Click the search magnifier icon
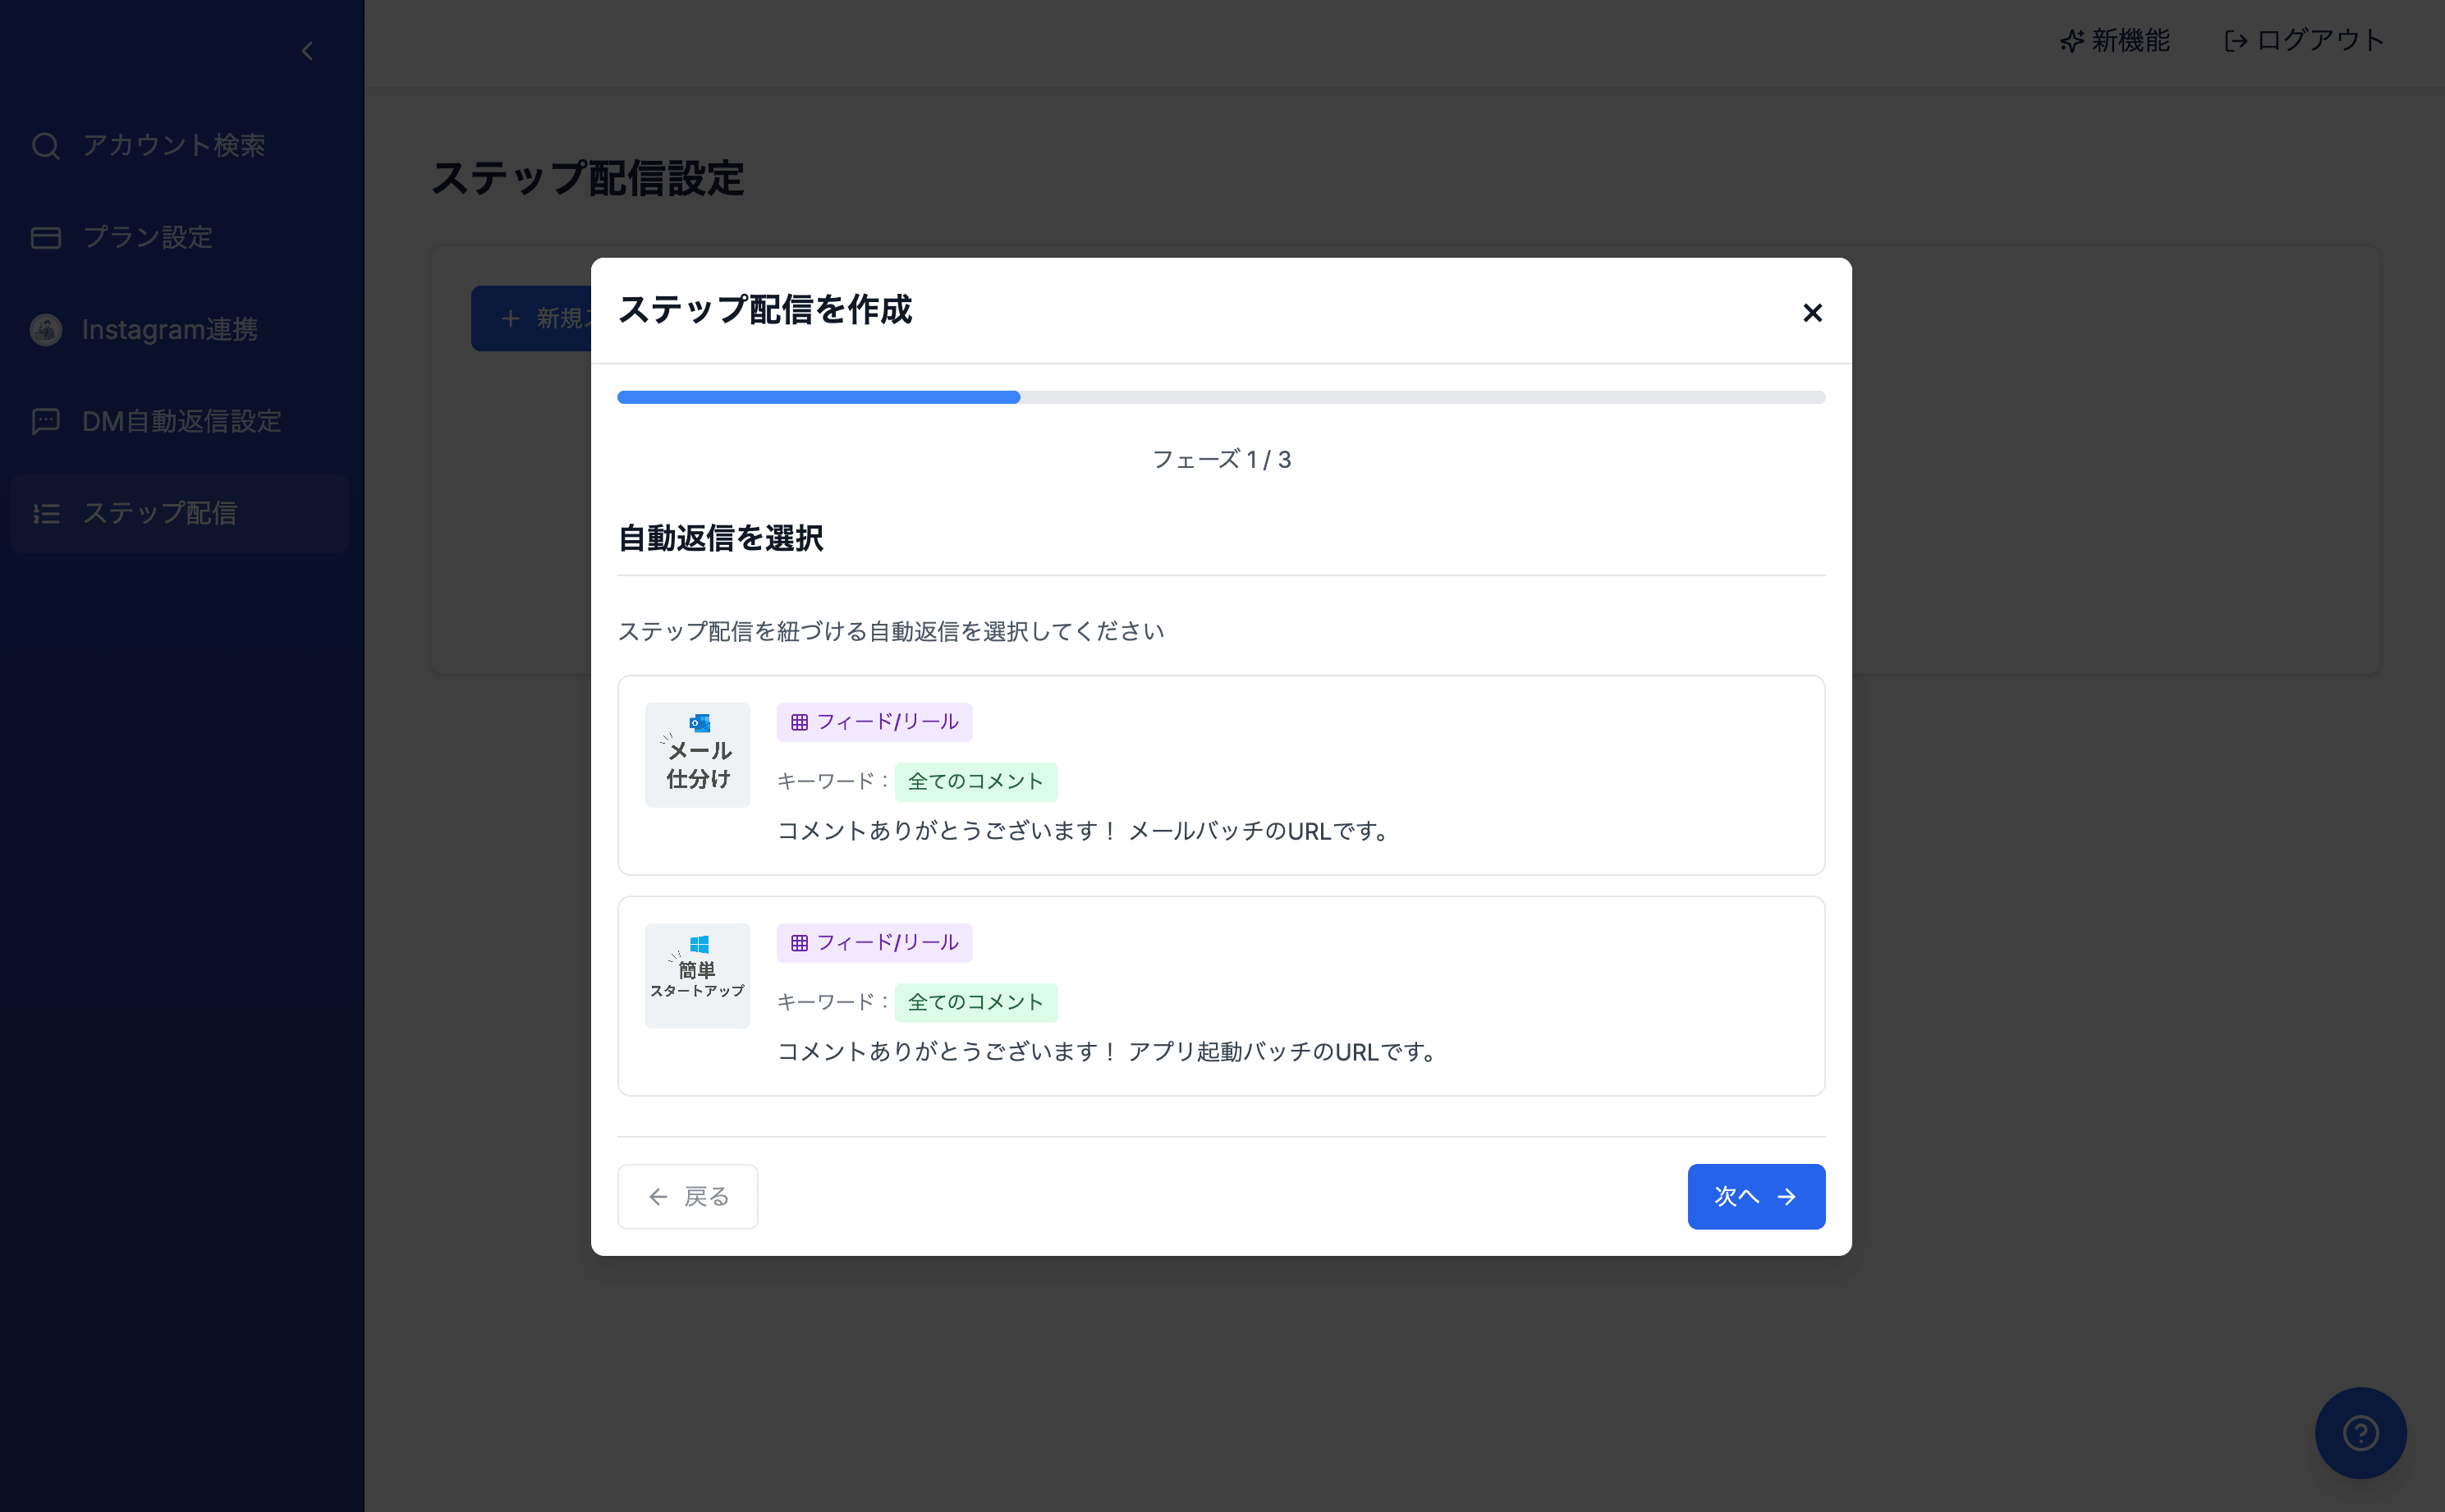The width and height of the screenshot is (2445, 1512). [x=46, y=146]
